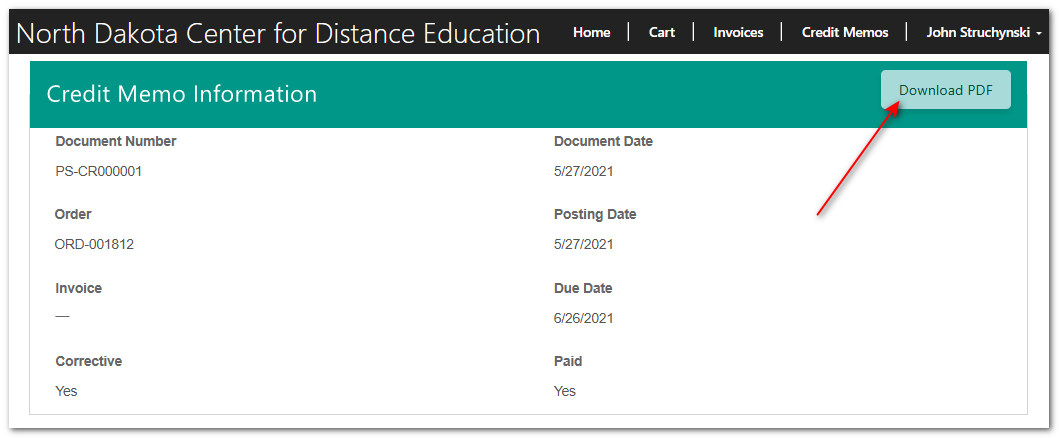Viewport: 1059px width, 438px height.
Task: Click the Posting Date label
Action: coord(595,215)
